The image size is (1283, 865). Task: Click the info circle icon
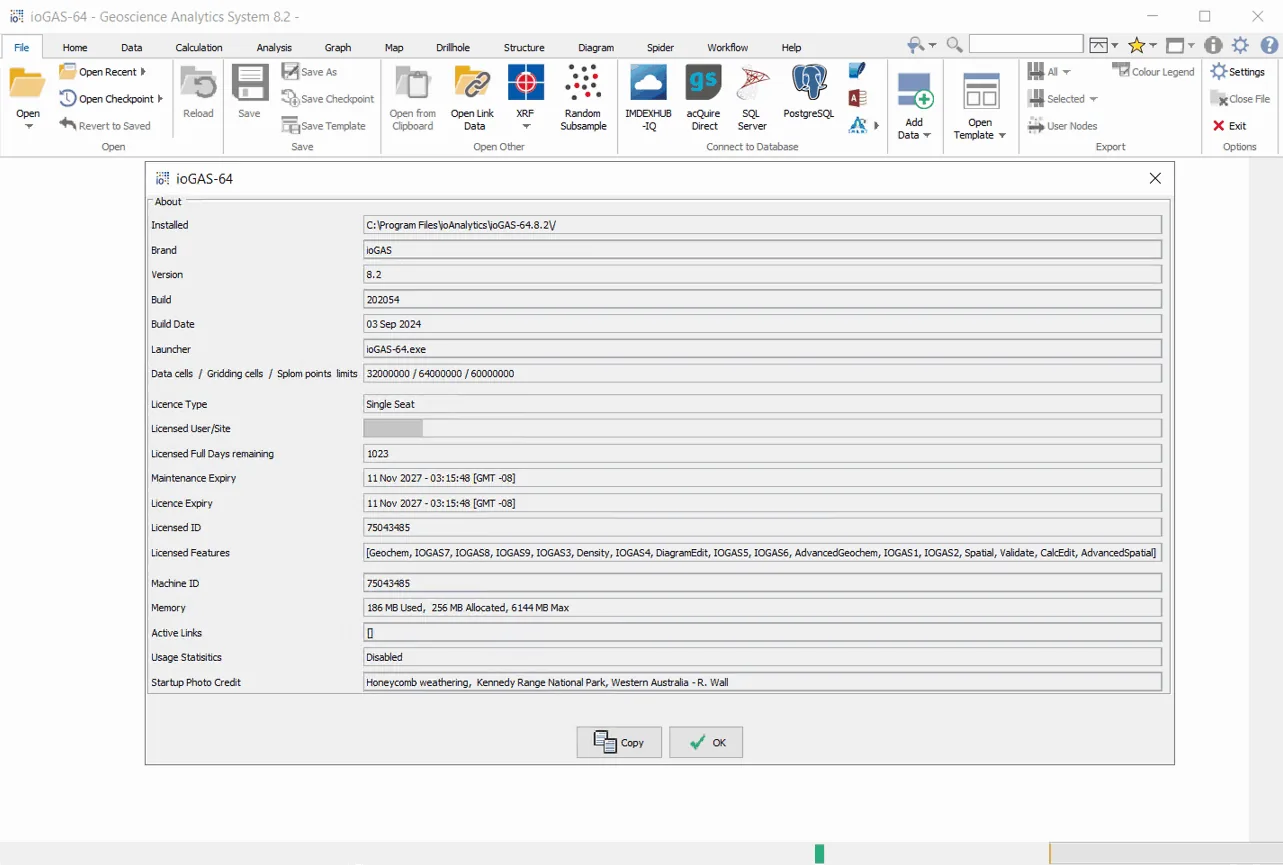[1213, 45]
